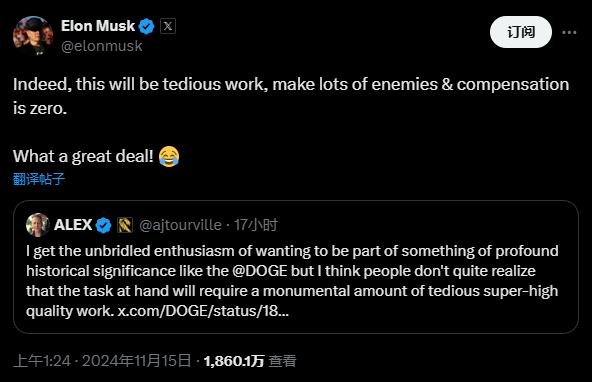Viewport: 592px width, 382px height.
Task: Click the 1,860.1万 查看 view count
Action: pyautogui.click(x=250, y=361)
